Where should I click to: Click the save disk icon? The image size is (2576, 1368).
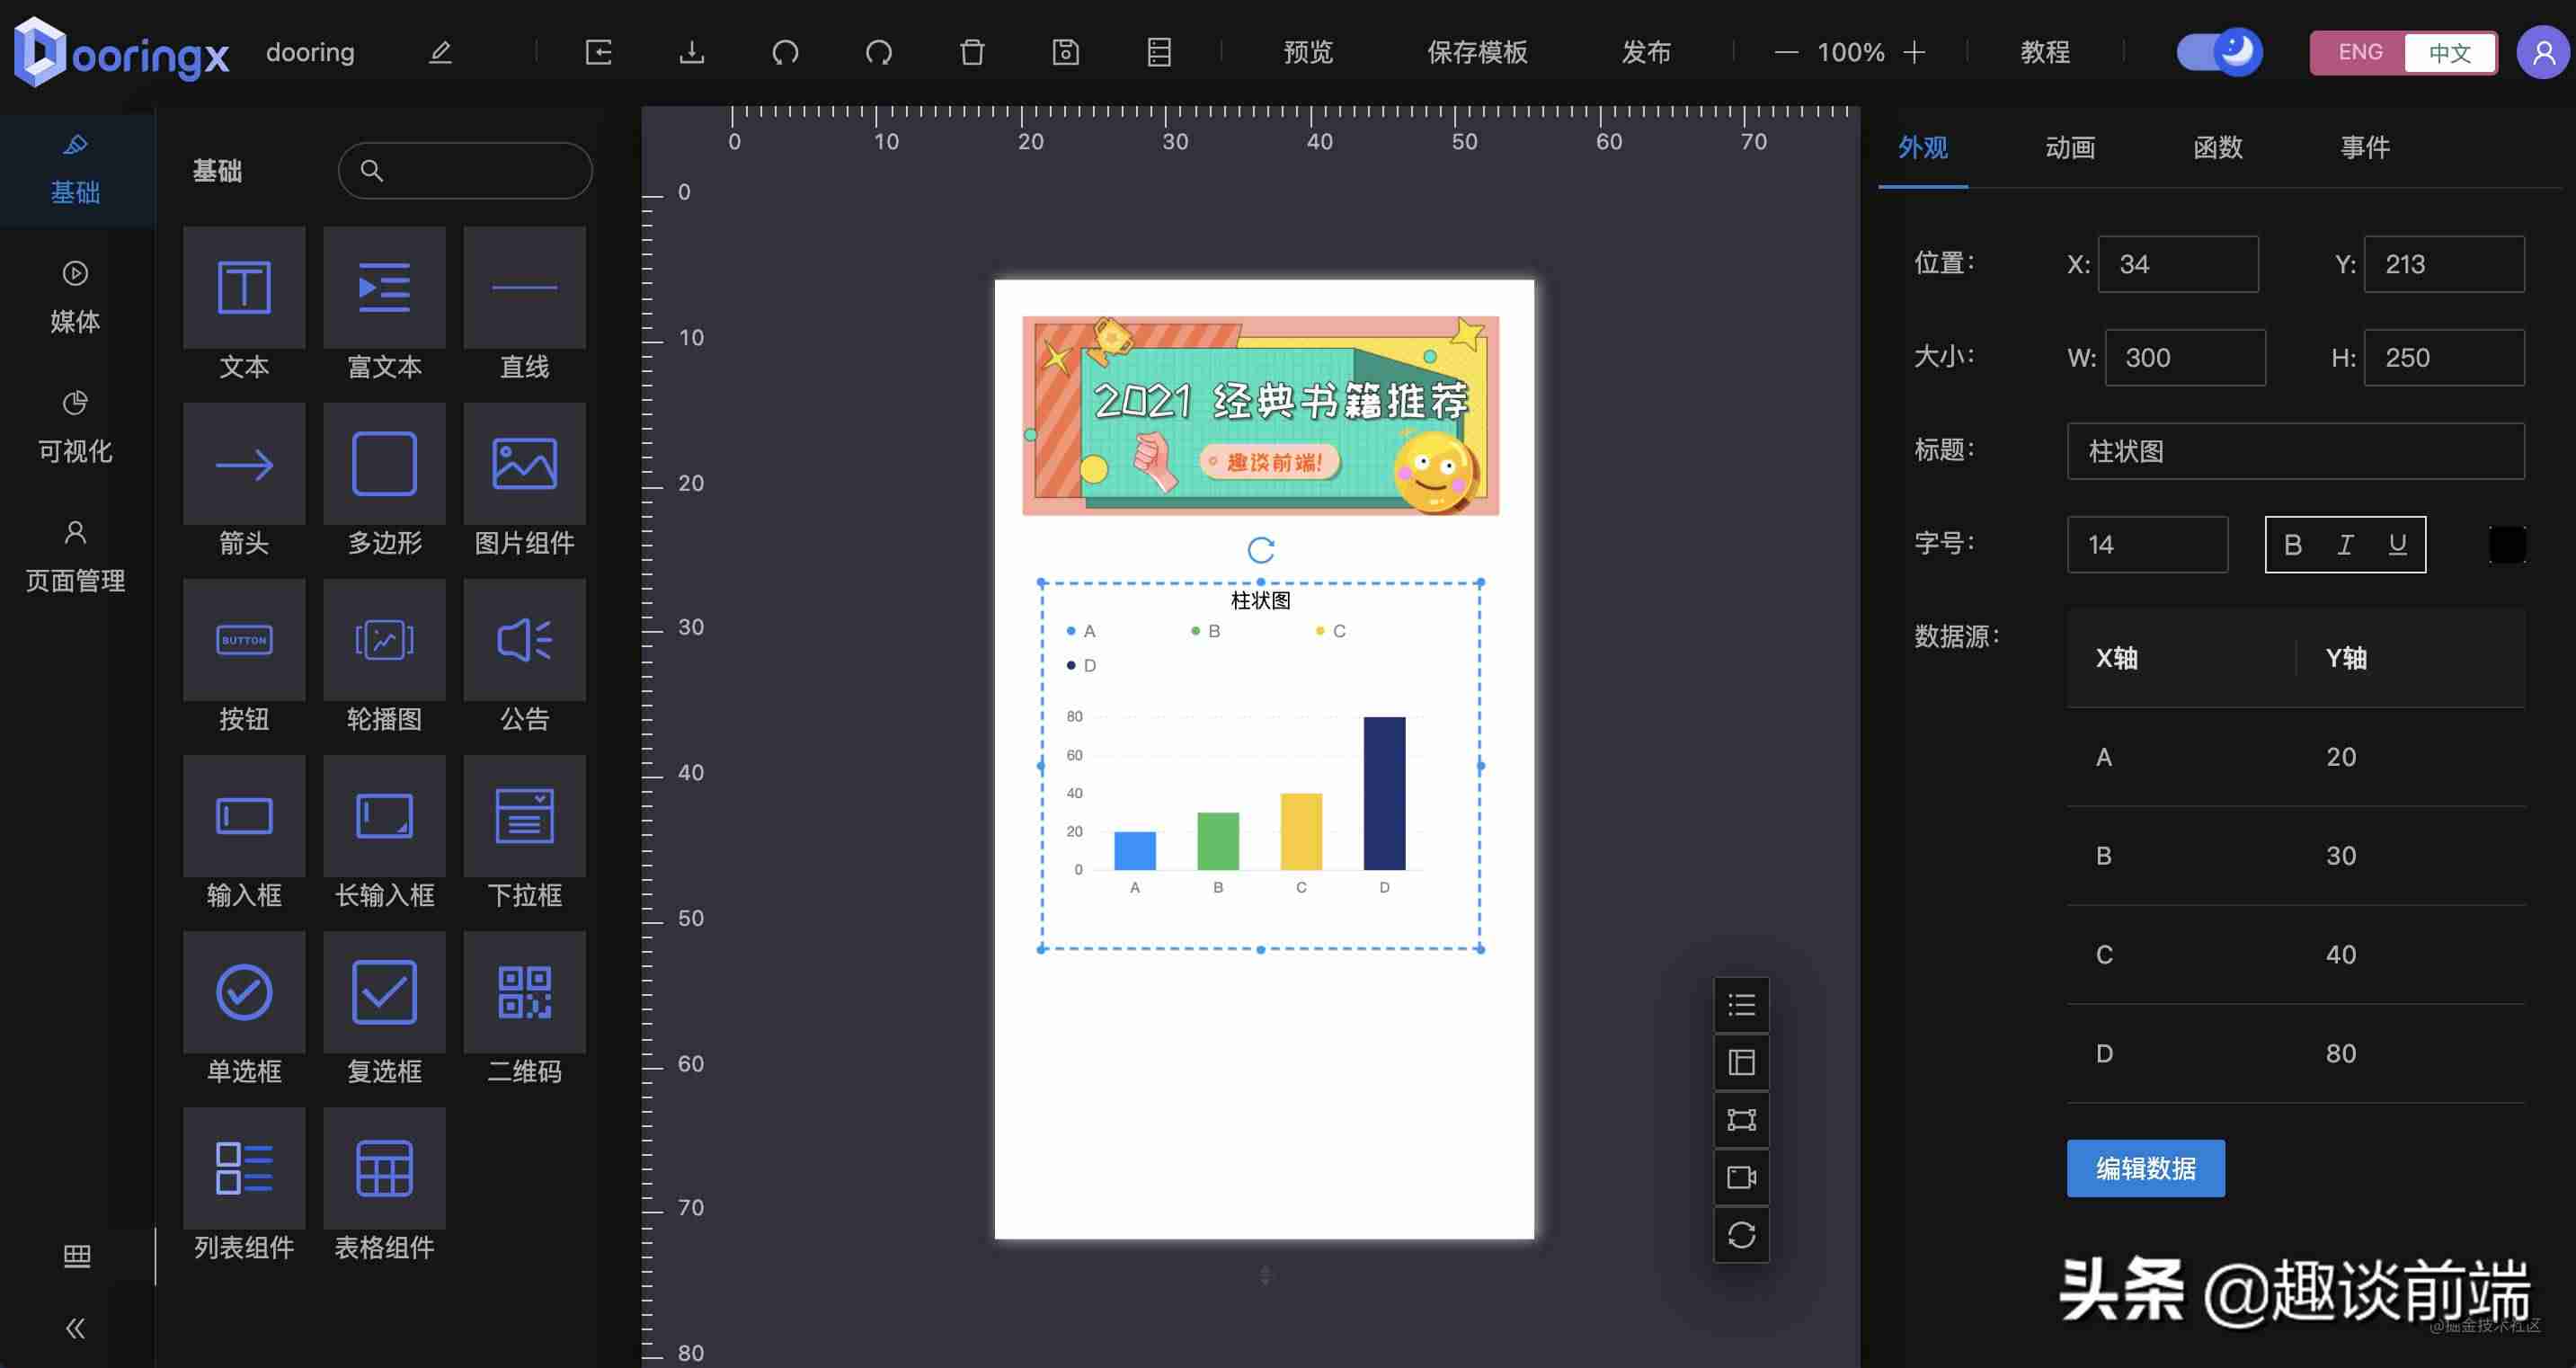[x=1065, y=52]
